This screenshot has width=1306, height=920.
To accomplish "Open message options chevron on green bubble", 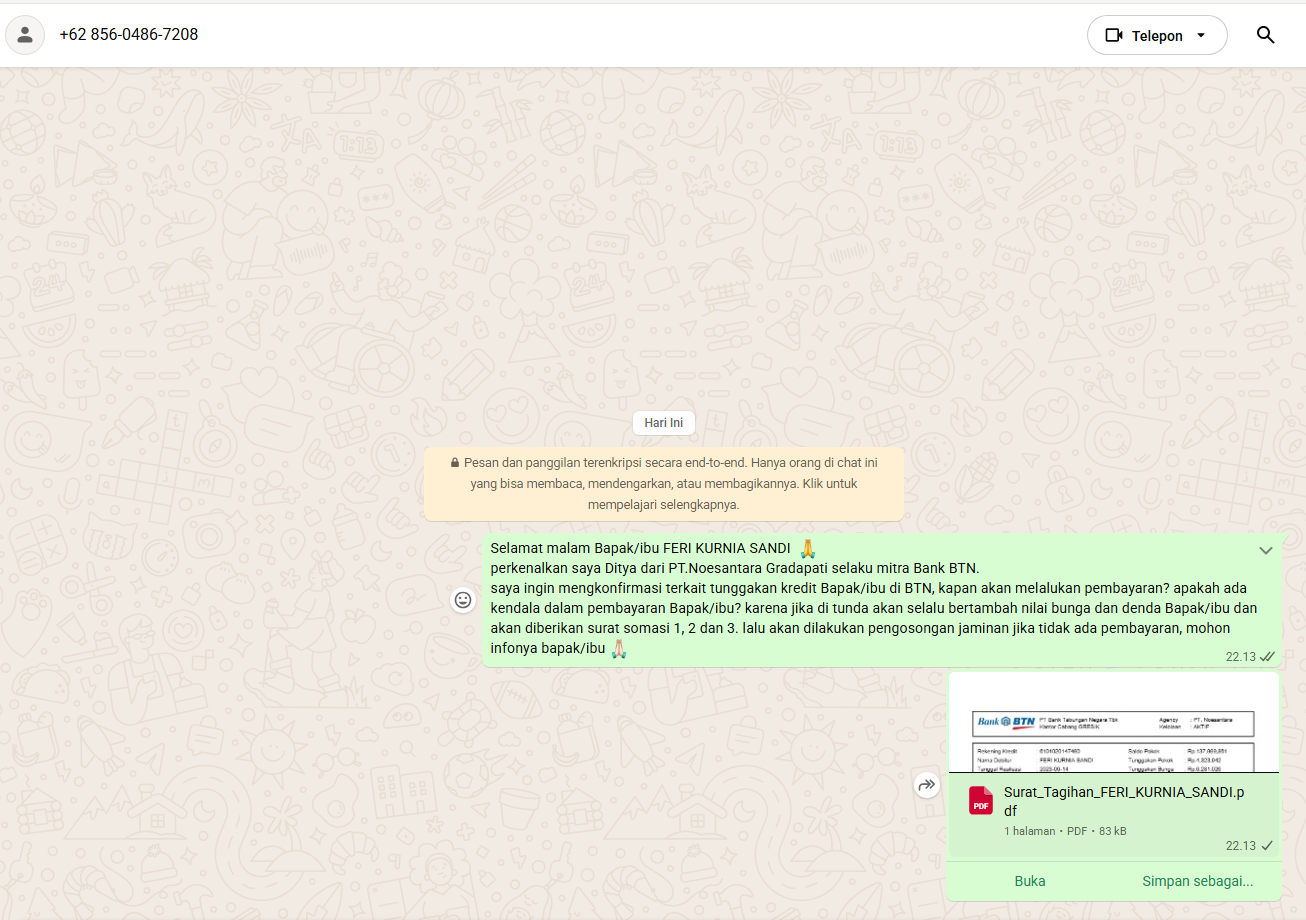I will point(1265,551).
